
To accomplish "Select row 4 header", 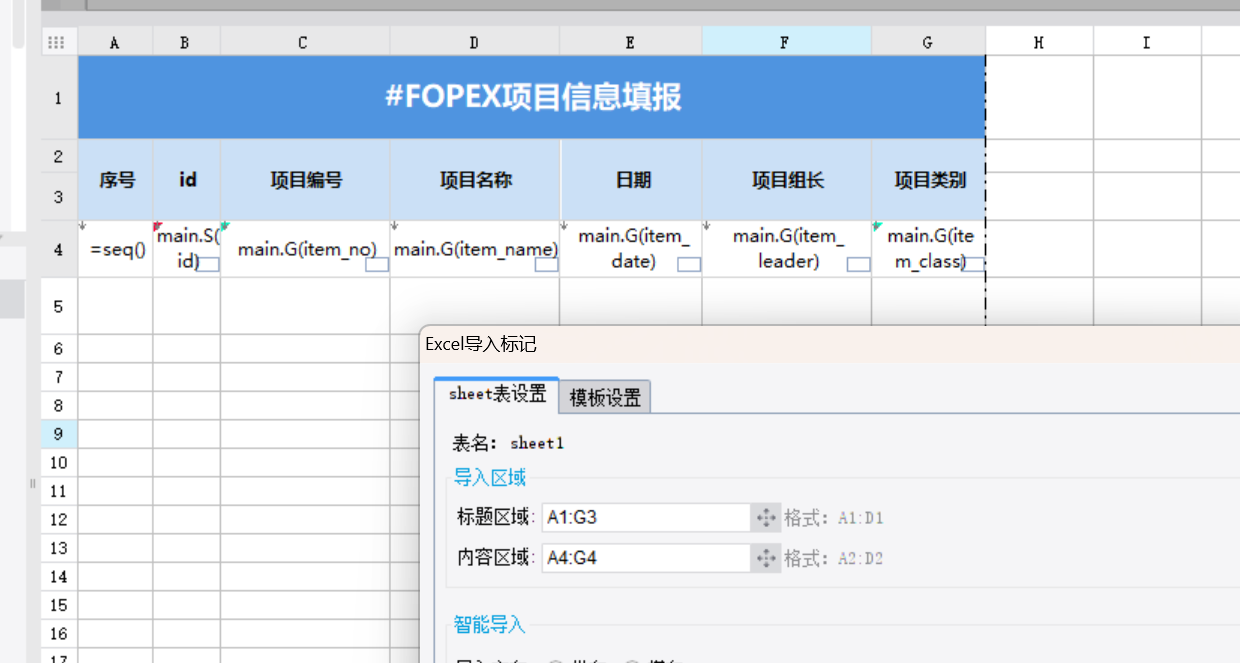I will point(58,249).
